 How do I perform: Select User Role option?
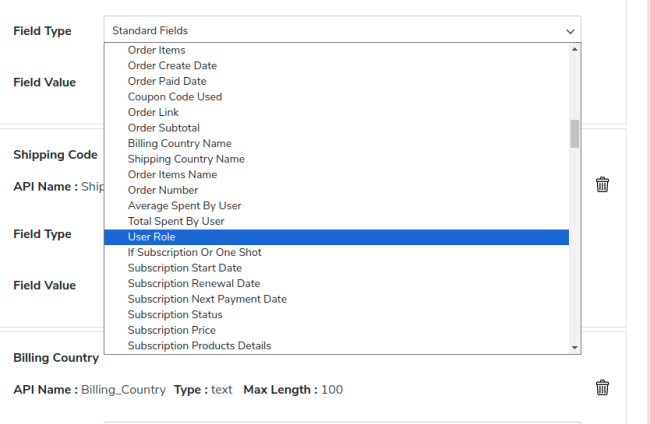point(151,237)
